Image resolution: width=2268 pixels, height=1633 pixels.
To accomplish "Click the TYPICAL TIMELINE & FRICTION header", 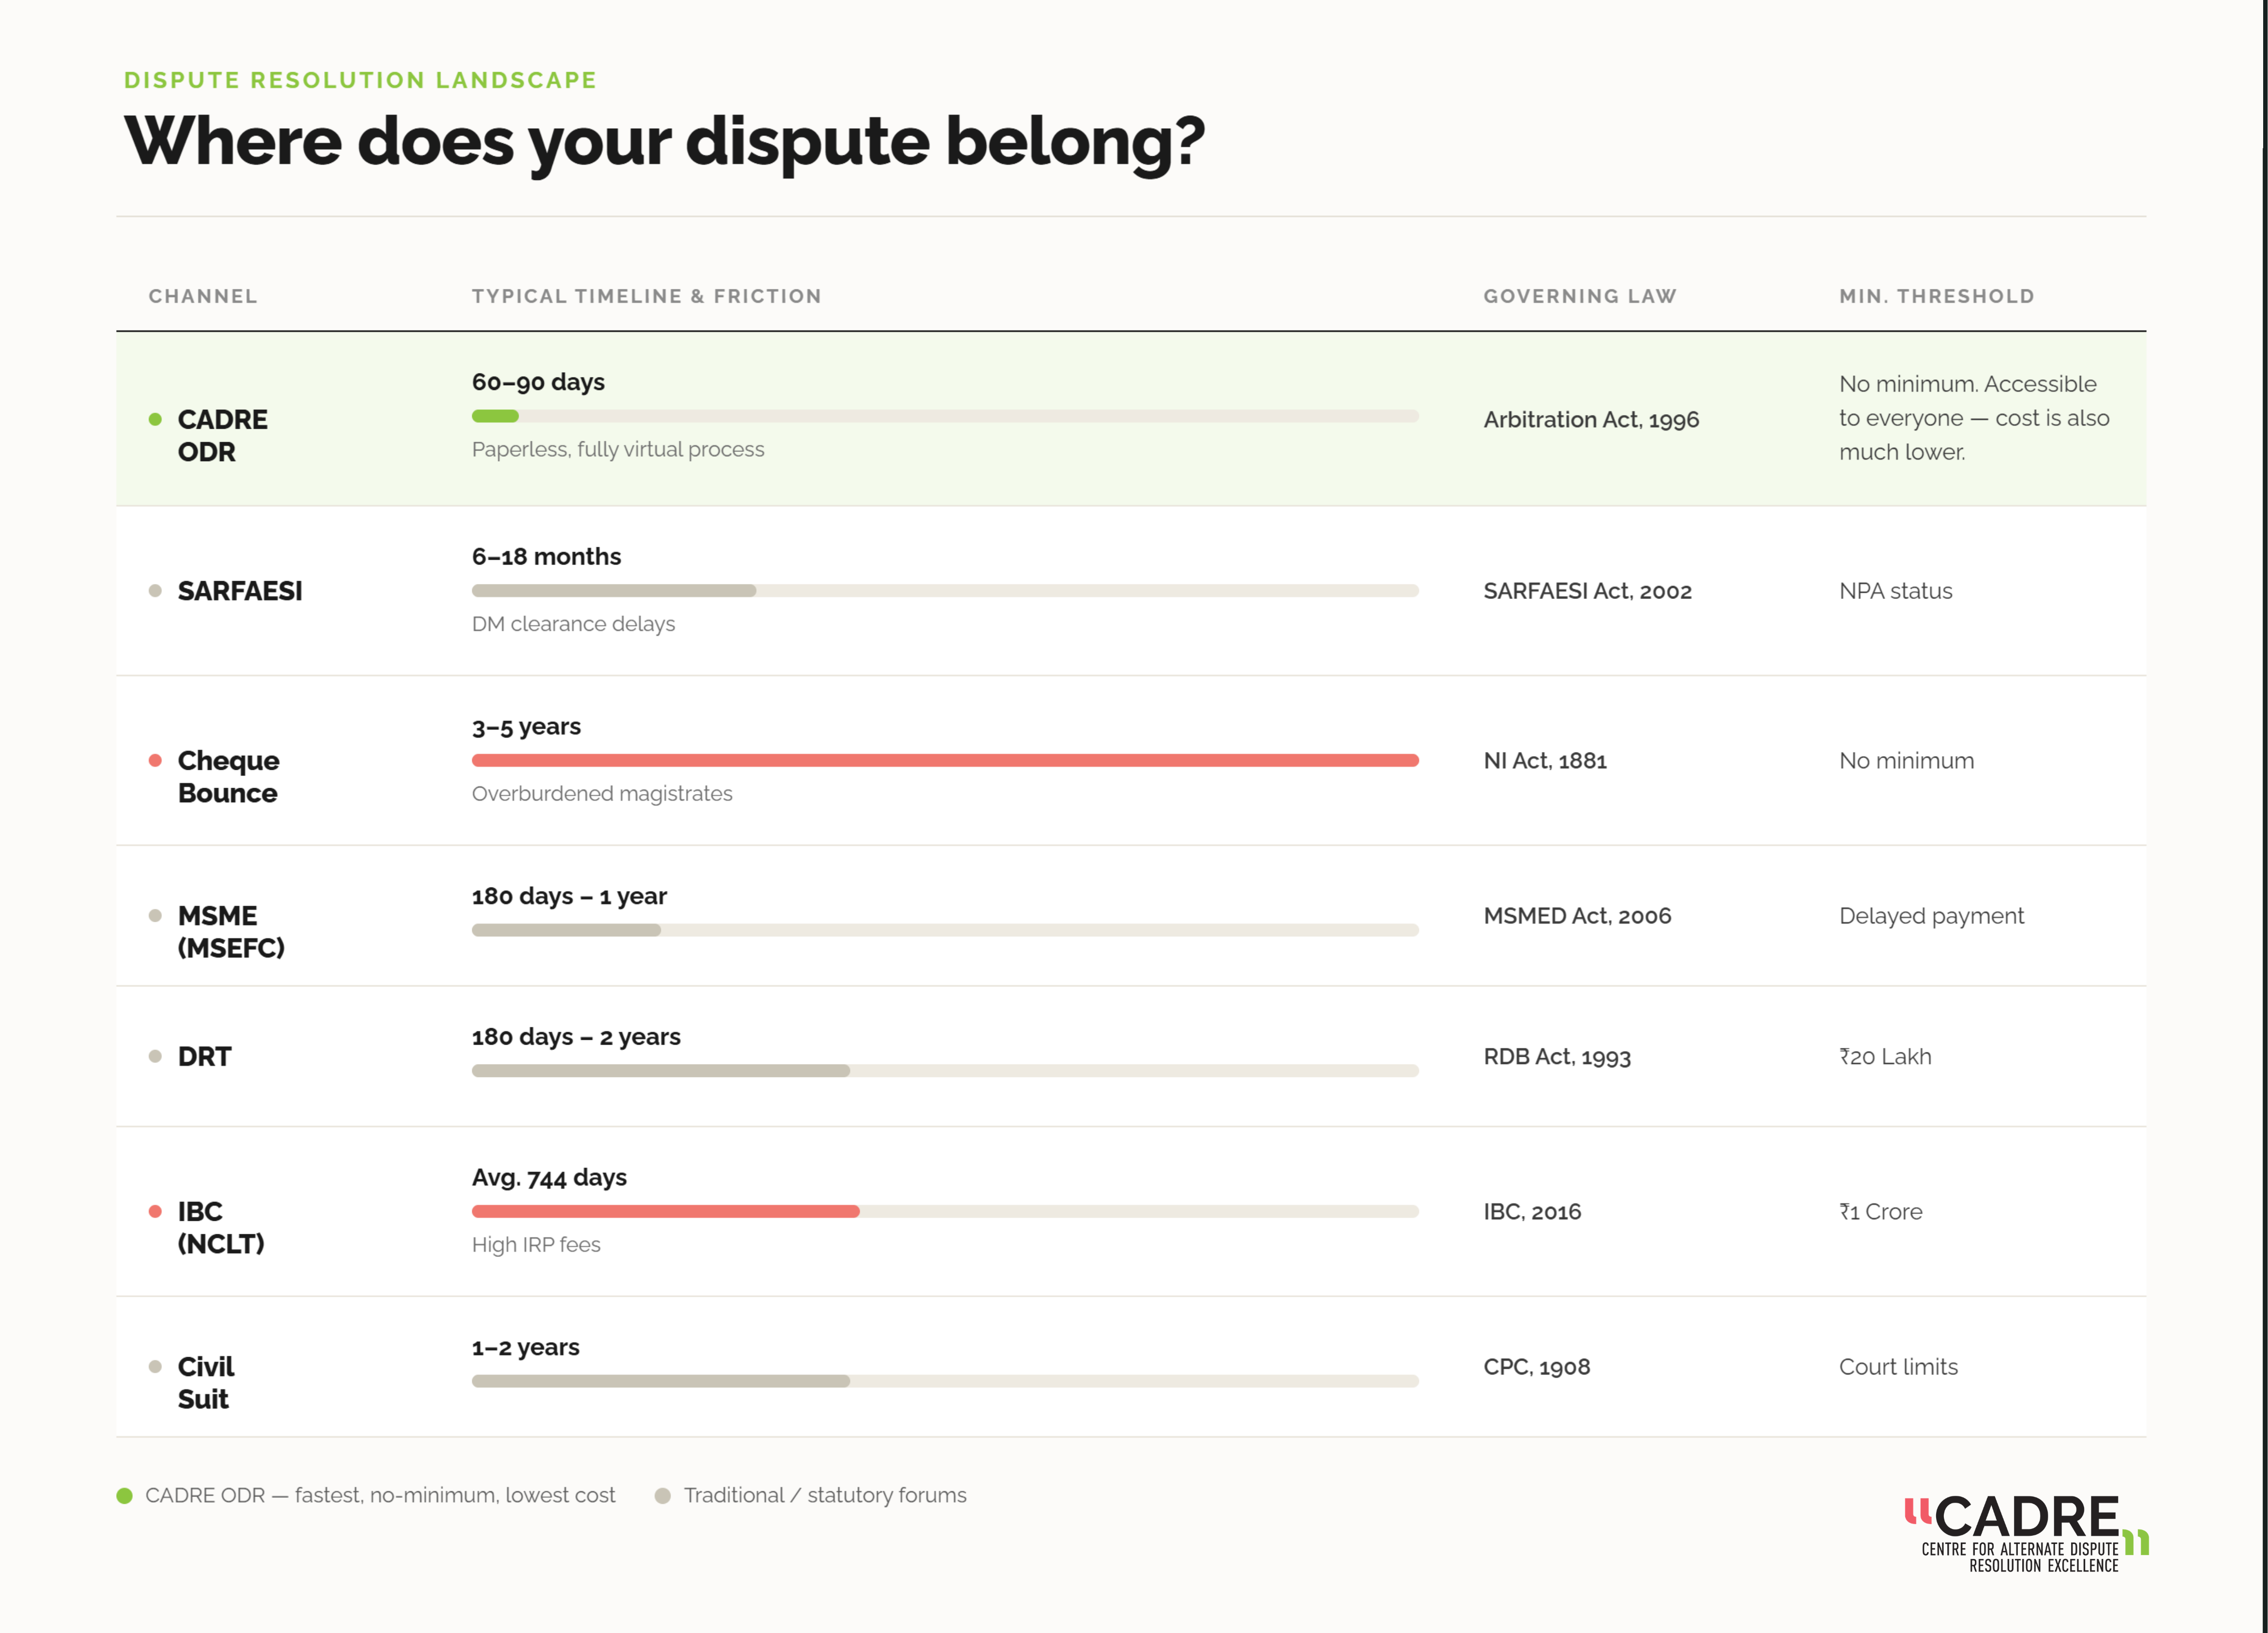I will 647,296.
